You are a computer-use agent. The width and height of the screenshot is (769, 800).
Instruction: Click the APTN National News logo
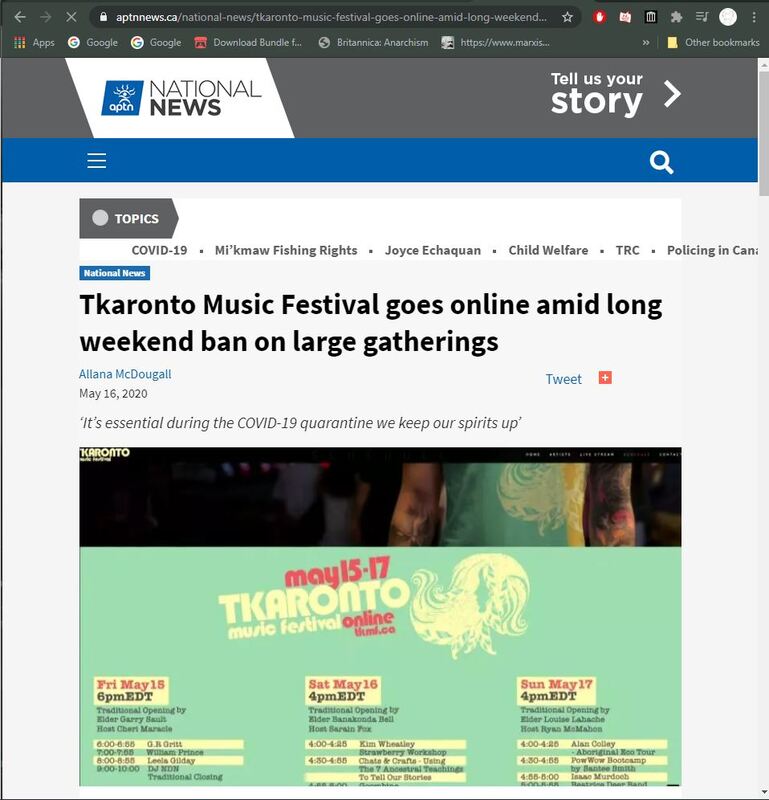[x=181, y=97]
